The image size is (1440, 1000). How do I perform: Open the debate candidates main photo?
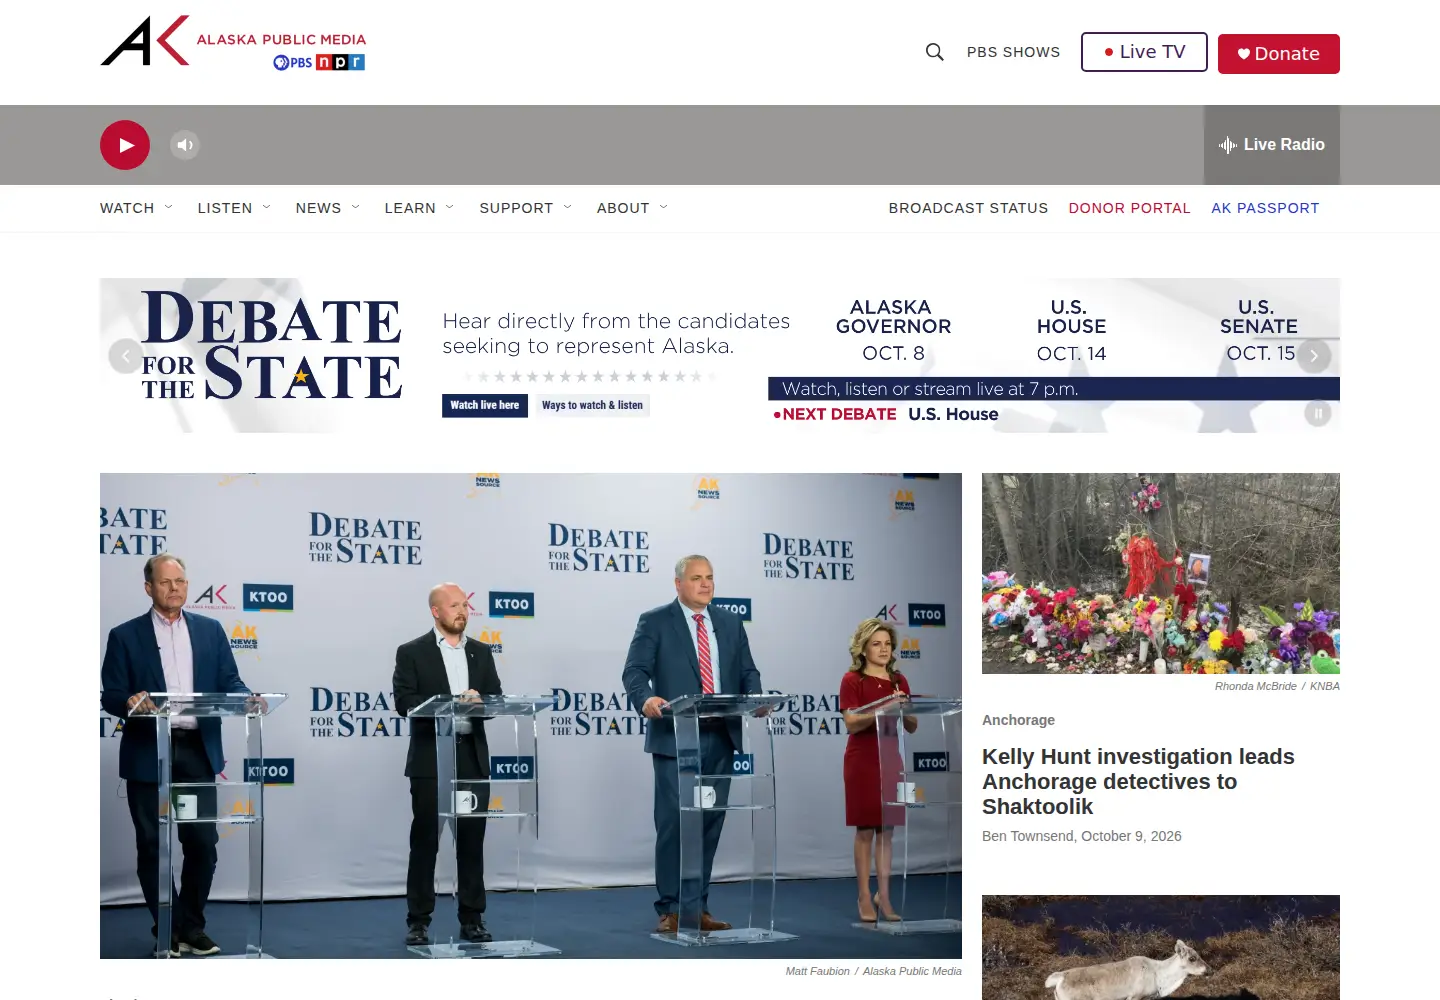tap(531, 716)
